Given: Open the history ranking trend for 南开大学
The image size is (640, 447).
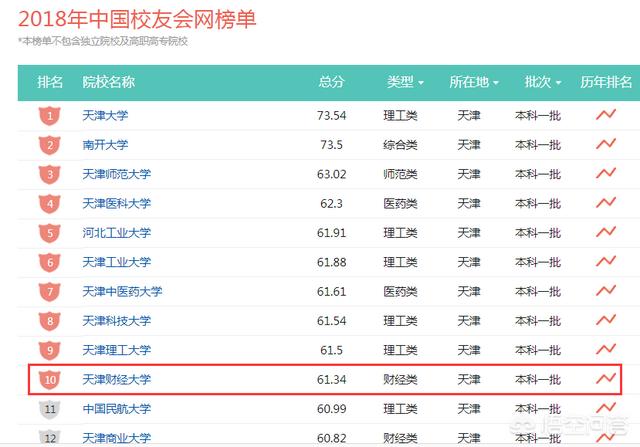Looking at the screenshot, I should point(605,144).
